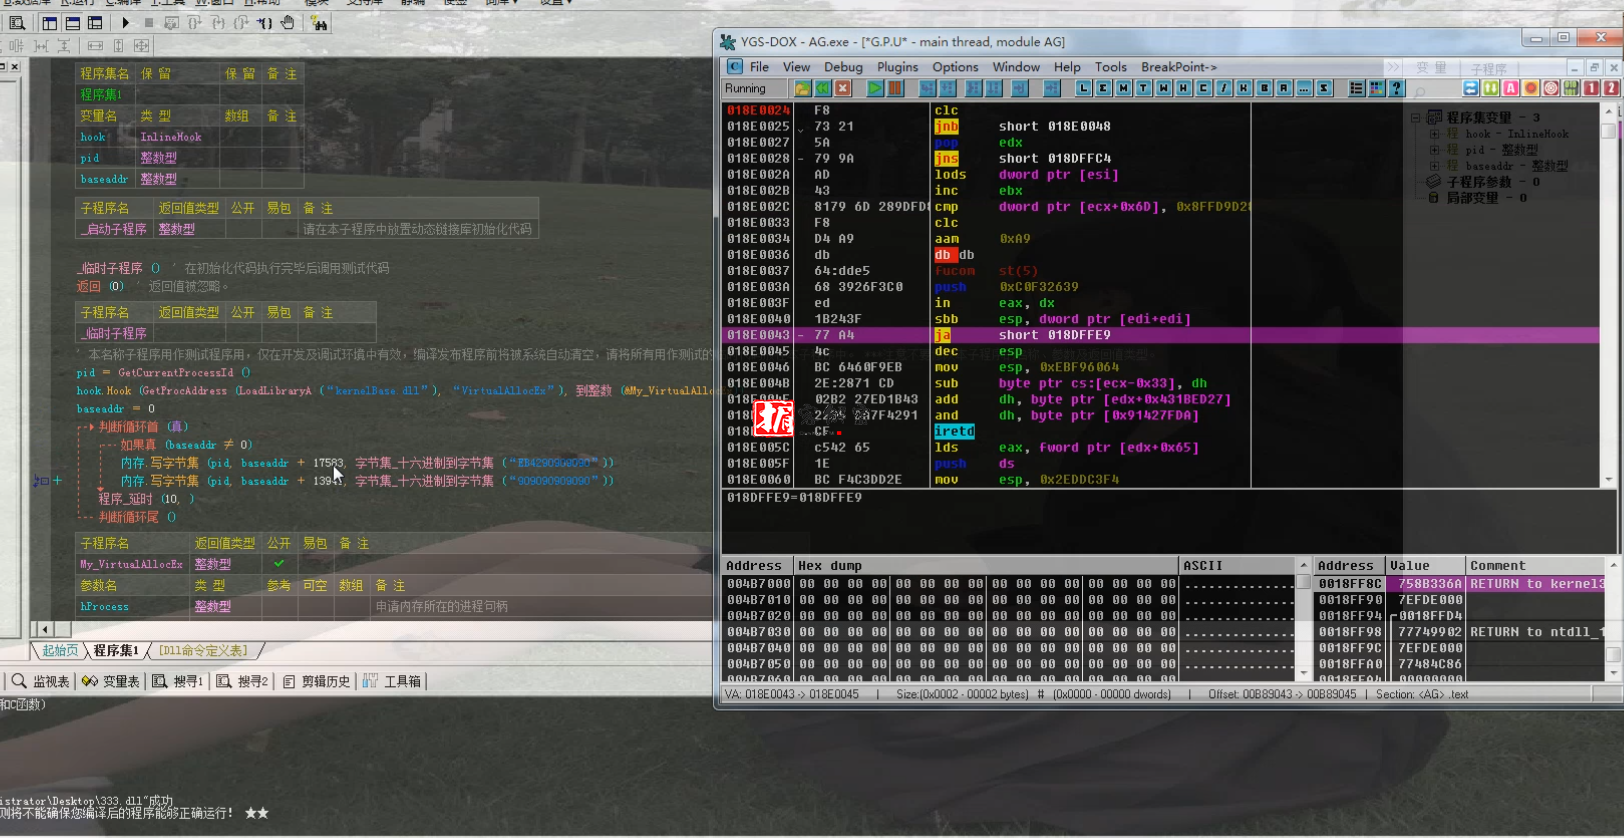Open the 变量表 bottom panel tab
Image resolution: width=1624 pixels, height=838 pixels.
click(111, 682)
